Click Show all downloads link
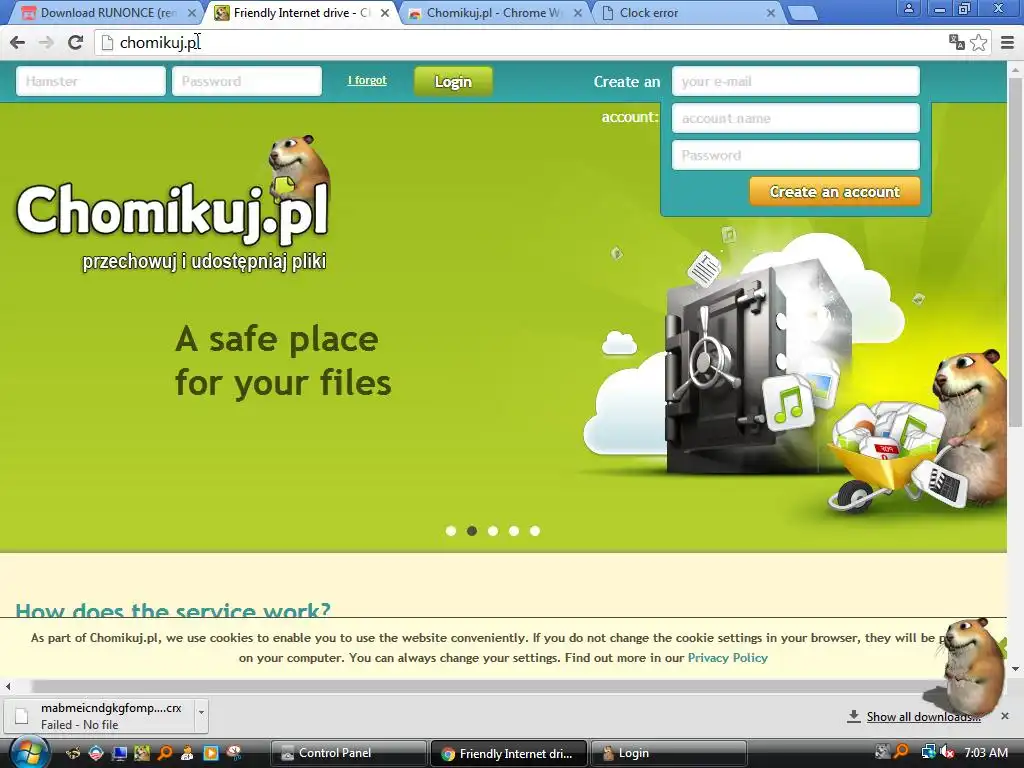Viewport: 1024px width, 768px height. click(923, 716)
